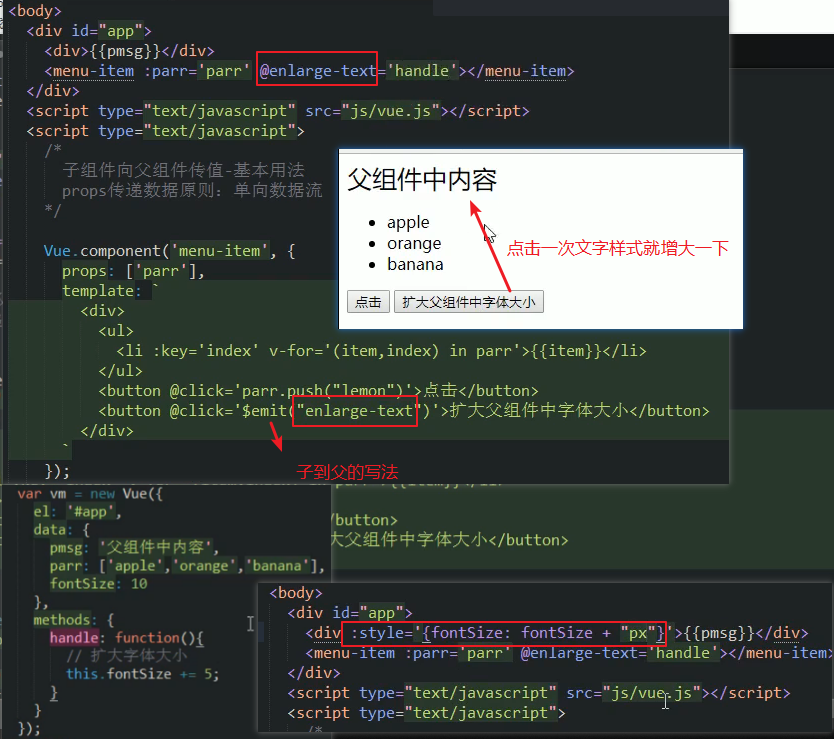This screenshot has height=739, width=834.
Task: Click the parr: ['apple','orange','banana'] line
Action: [187, 566]
